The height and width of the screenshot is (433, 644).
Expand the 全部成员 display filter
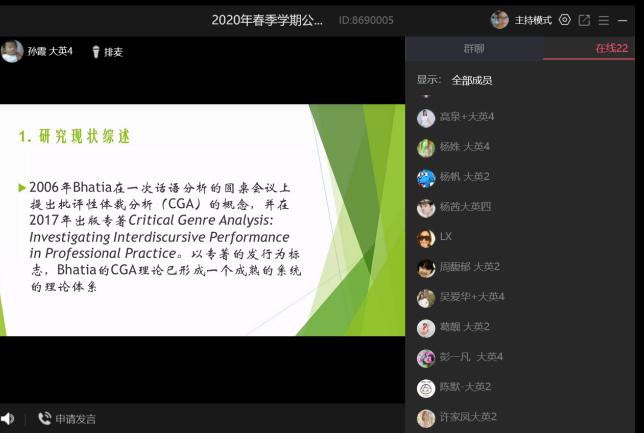(471, 80)
